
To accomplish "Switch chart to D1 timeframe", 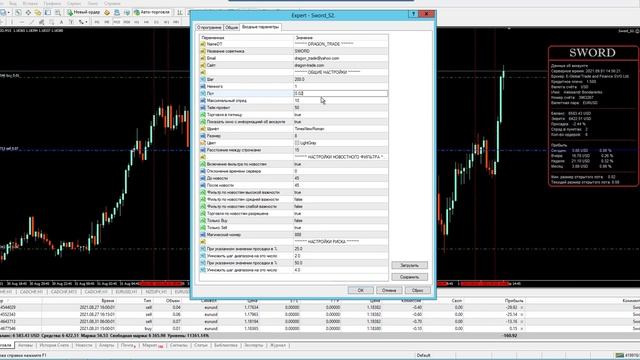I will click(156, 22).
